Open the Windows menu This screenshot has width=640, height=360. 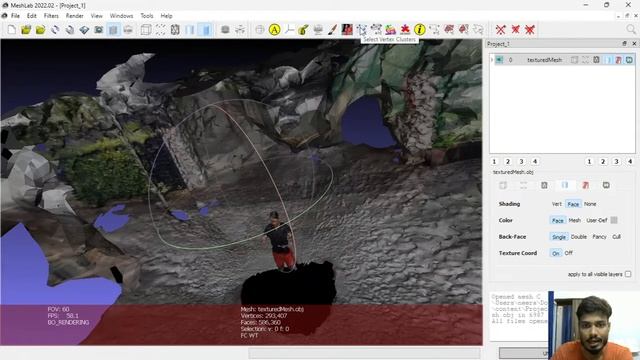tap(121, 16)
